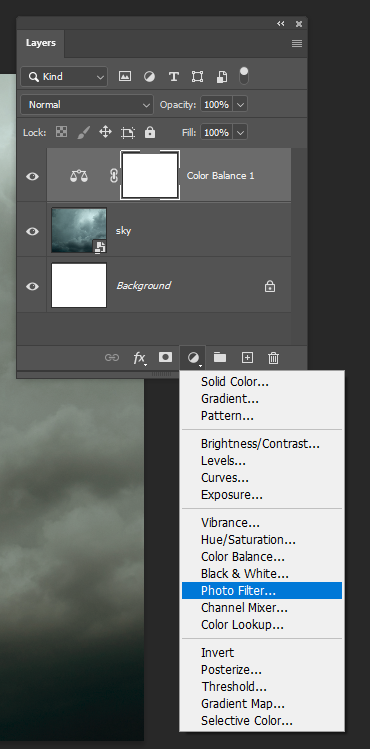Hide the Background layer

32,286
